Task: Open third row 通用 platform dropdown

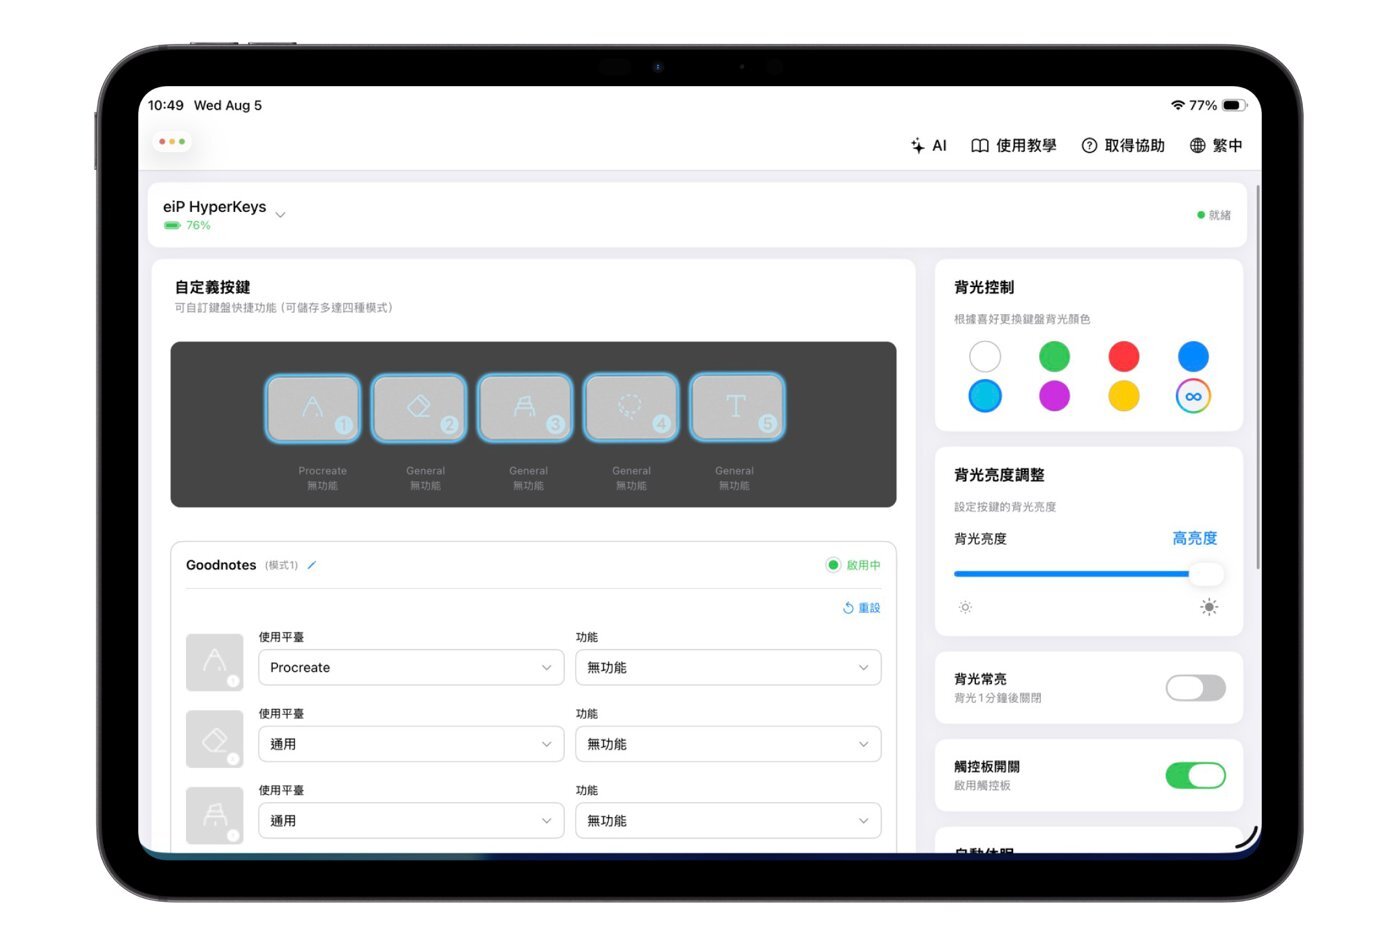Action: (x=411, y=820)
